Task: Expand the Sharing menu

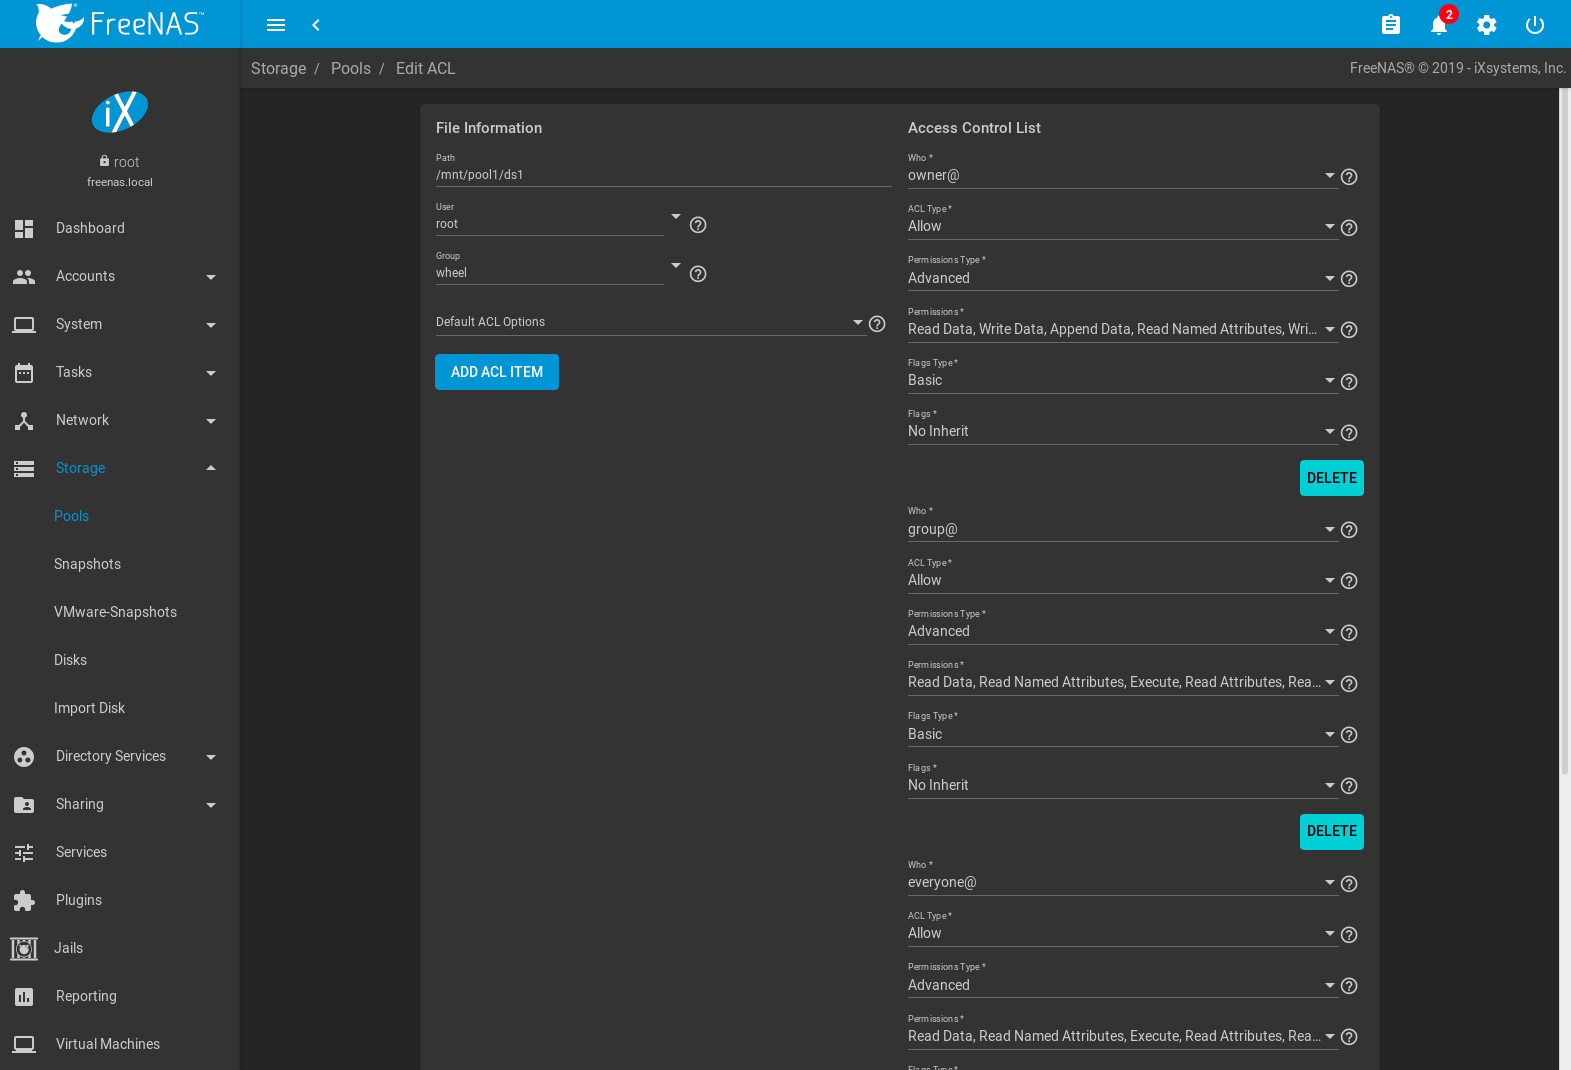Action: pos(120,804)
